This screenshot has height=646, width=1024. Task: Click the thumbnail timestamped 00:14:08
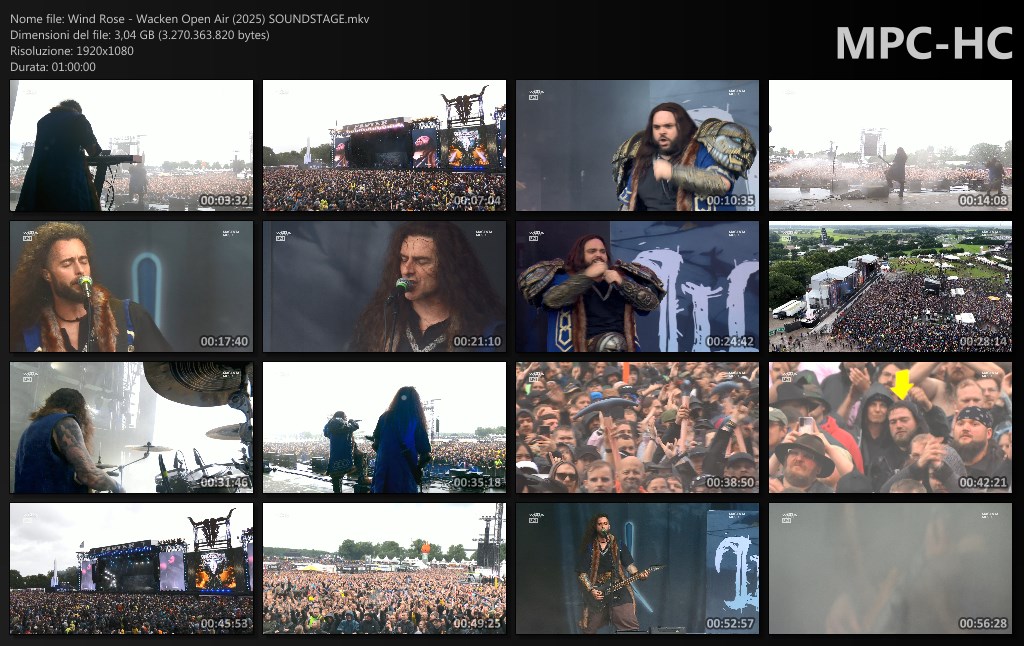(890, 146)
